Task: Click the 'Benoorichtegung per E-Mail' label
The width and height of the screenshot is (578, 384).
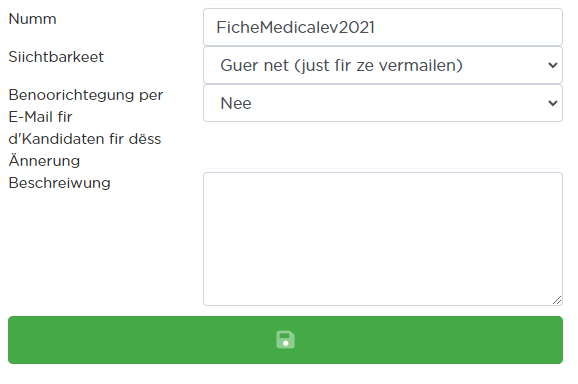Action: [x=86, y=106]
